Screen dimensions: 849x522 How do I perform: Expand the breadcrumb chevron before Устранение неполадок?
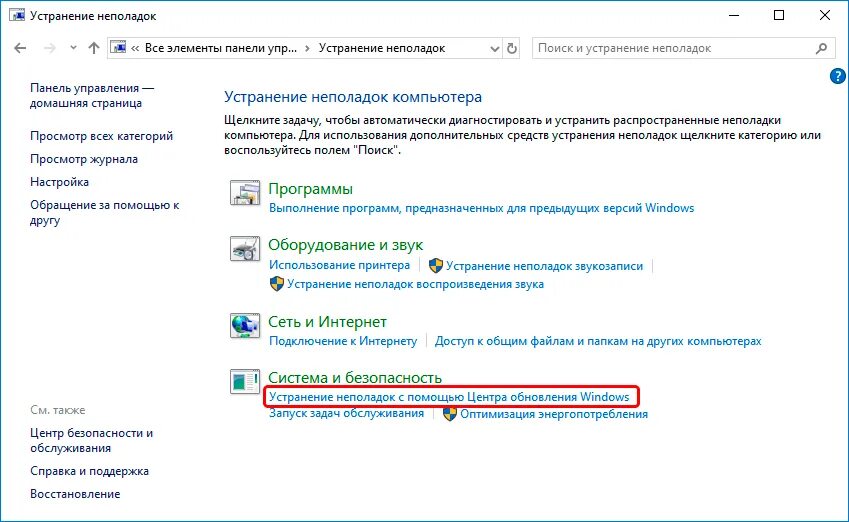(308, 49)
